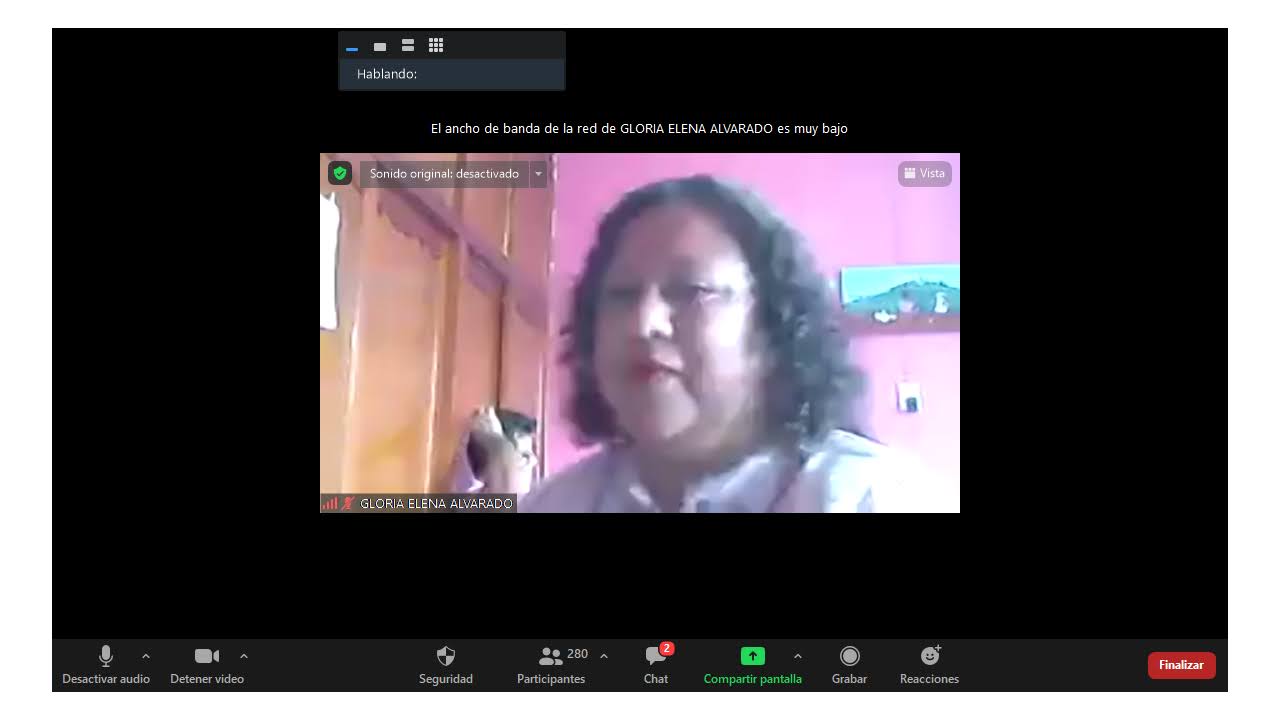This screenshot has width=1280, height=720.
Task: Select stacked thumbnails view icon
Action: point(408,46)
